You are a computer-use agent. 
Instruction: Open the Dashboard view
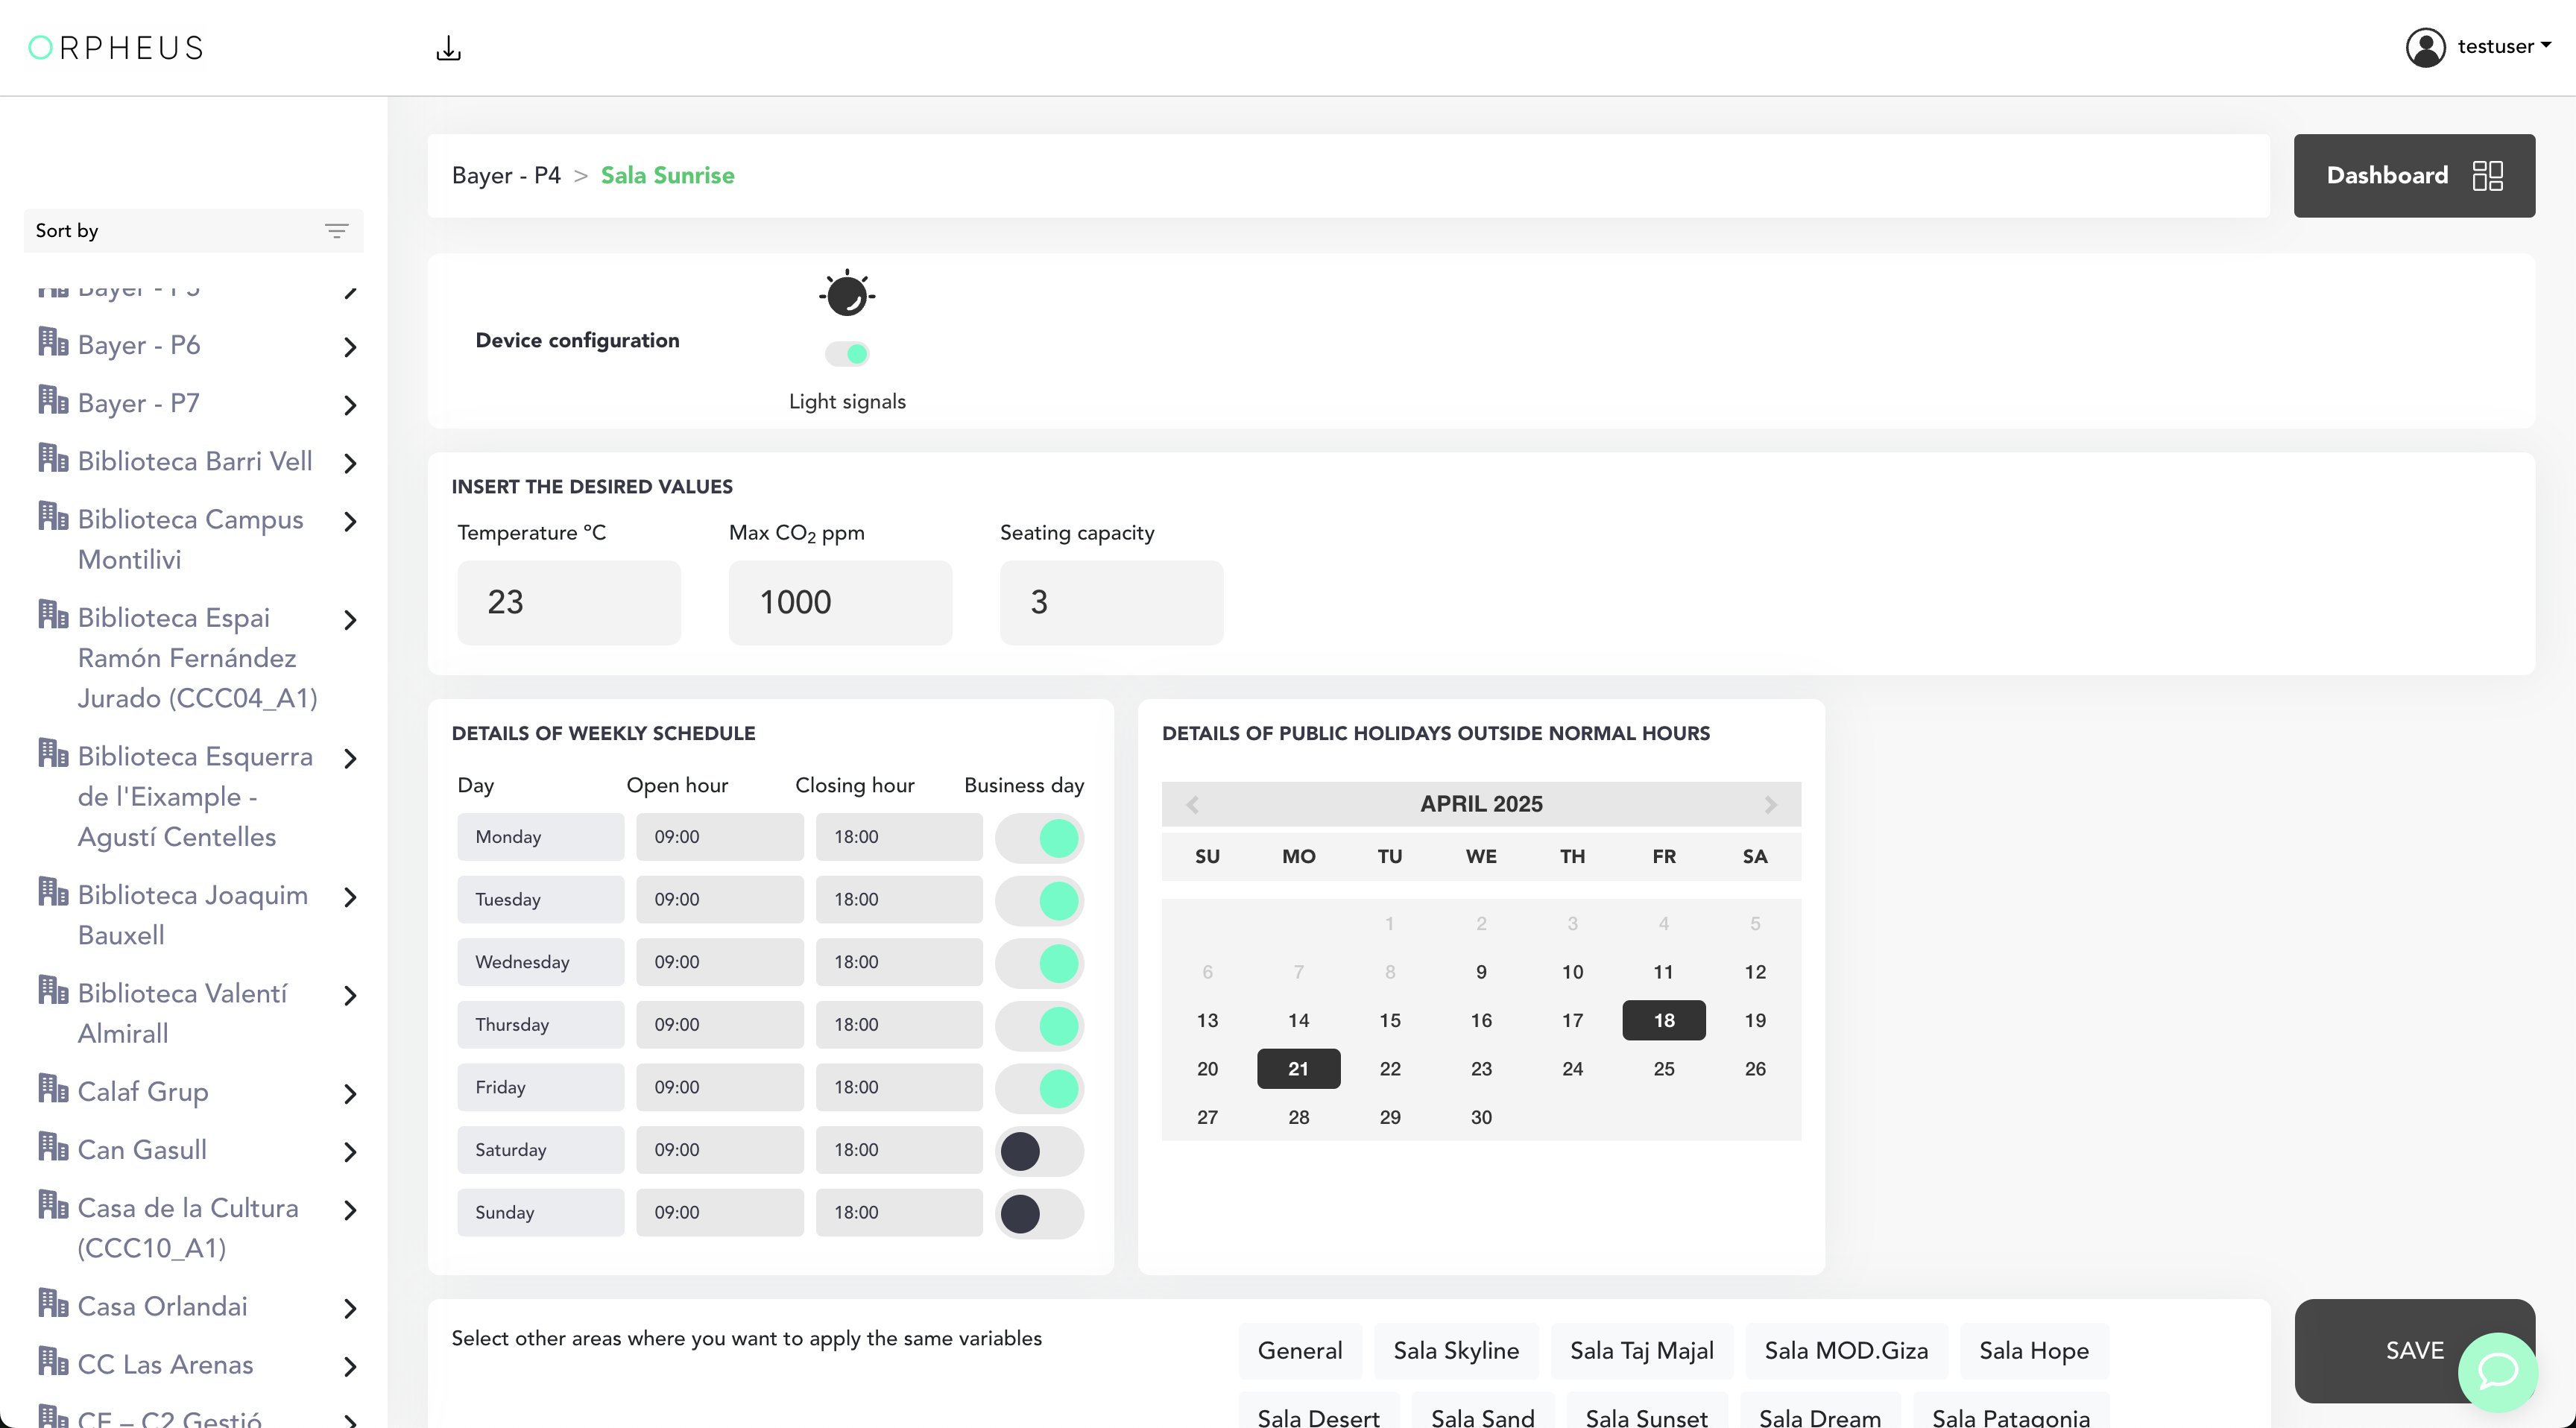click(2414, 176)
